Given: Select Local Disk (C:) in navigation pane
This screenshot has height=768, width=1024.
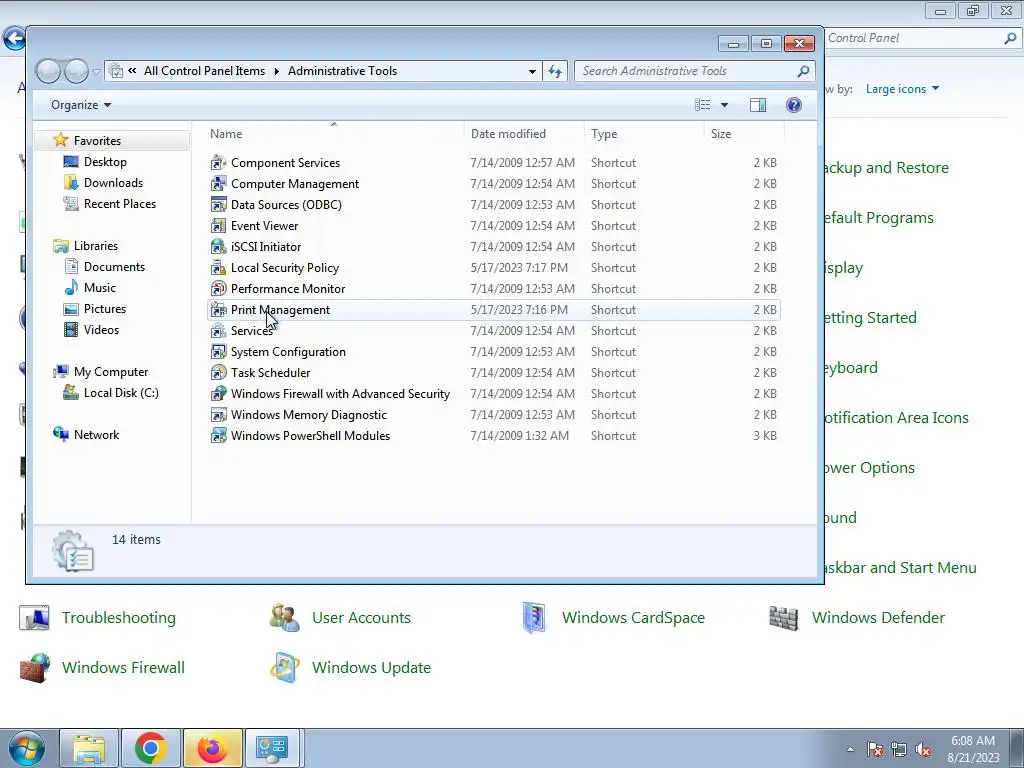Looking at the screenshot, I should tap(121, 392).
